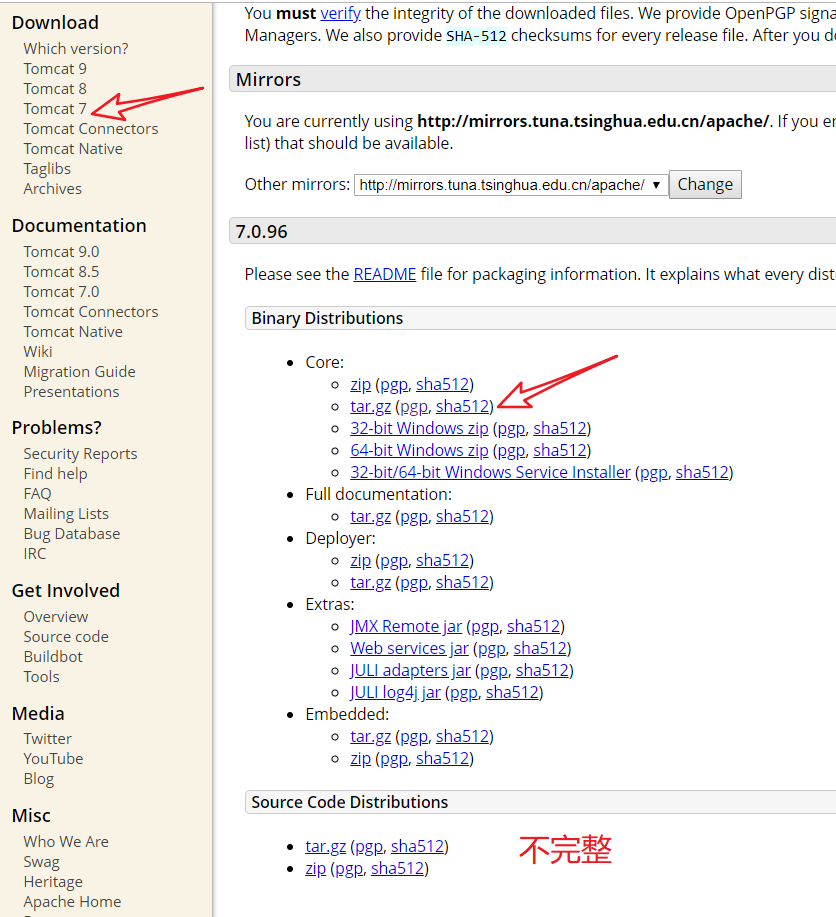
Task: Open pgp signature for Core zip
Action: [x=394, y=385]
